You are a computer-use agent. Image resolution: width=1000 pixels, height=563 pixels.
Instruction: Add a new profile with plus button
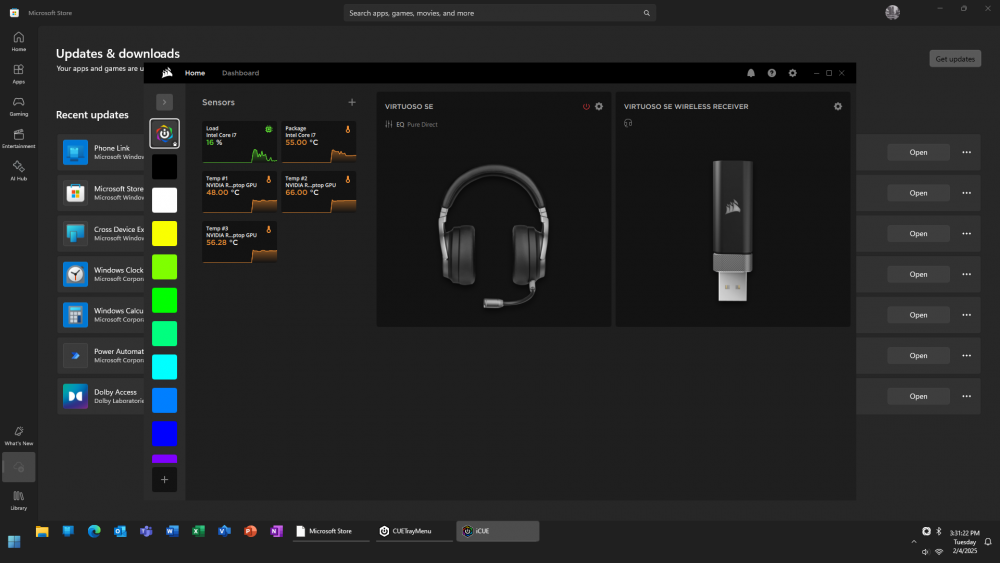pos(165,479)
